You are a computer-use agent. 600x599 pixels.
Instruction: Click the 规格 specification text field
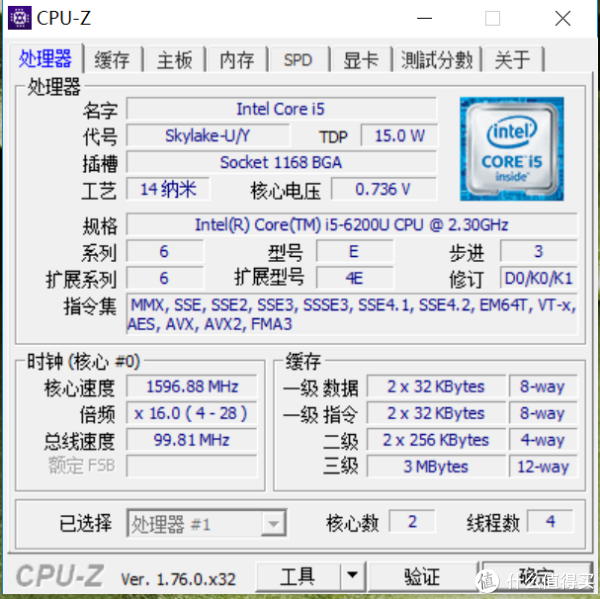(x=351, y=225)
